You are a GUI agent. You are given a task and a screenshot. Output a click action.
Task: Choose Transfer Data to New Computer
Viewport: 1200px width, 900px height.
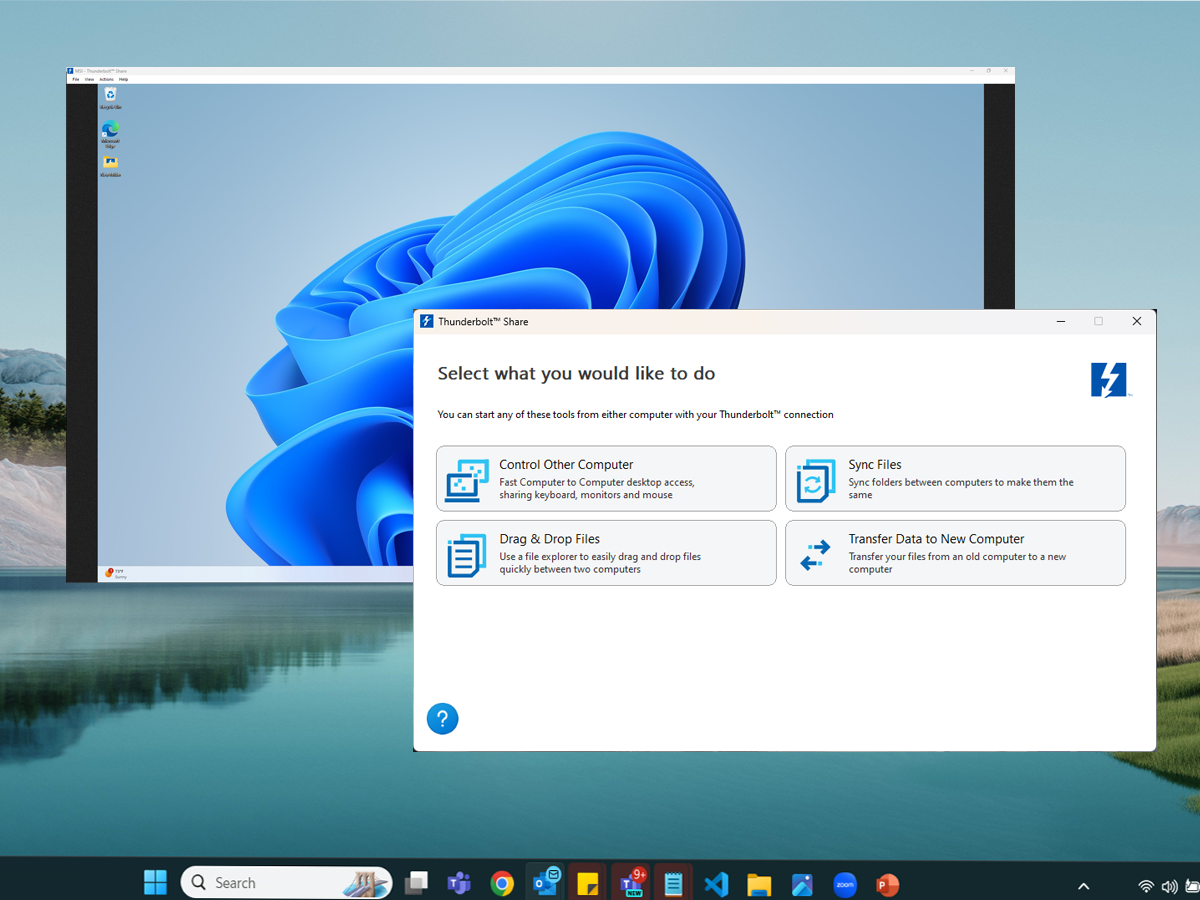pos(955,553)
